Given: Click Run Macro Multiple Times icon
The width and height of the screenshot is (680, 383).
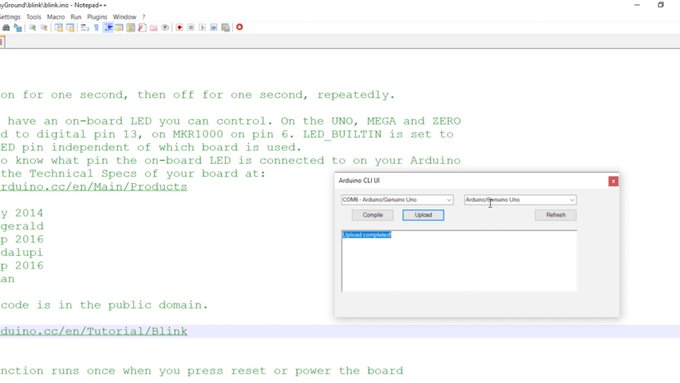Looking at the screenshot, I should [214, 27].
